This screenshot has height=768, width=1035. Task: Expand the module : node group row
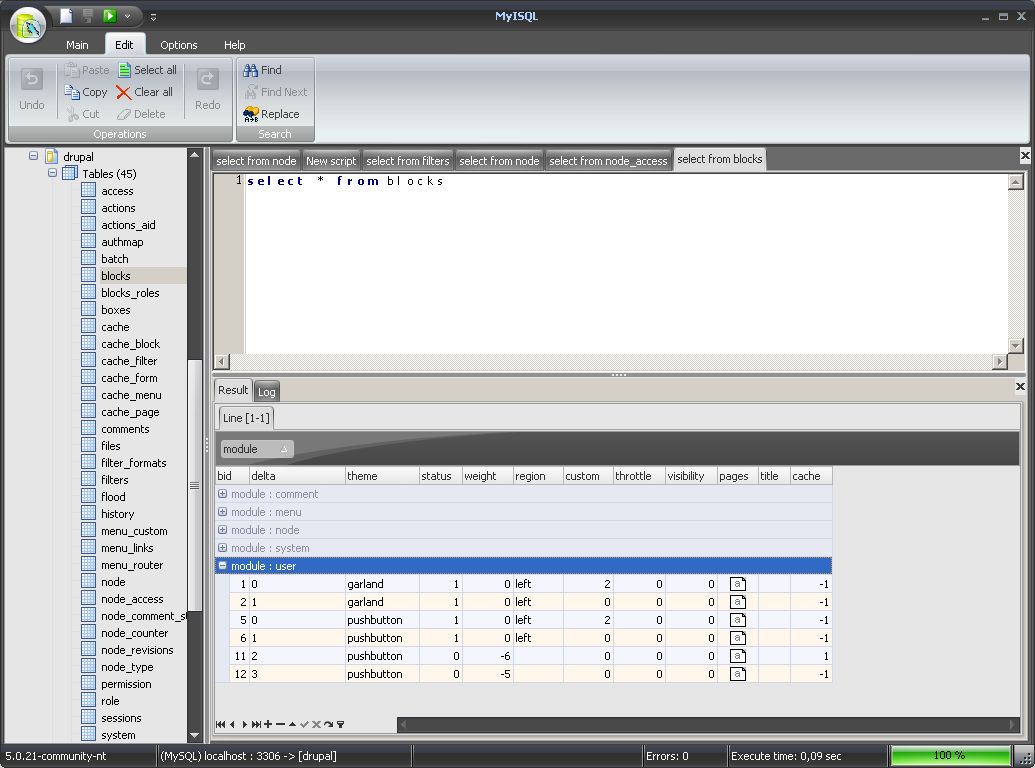222,530
